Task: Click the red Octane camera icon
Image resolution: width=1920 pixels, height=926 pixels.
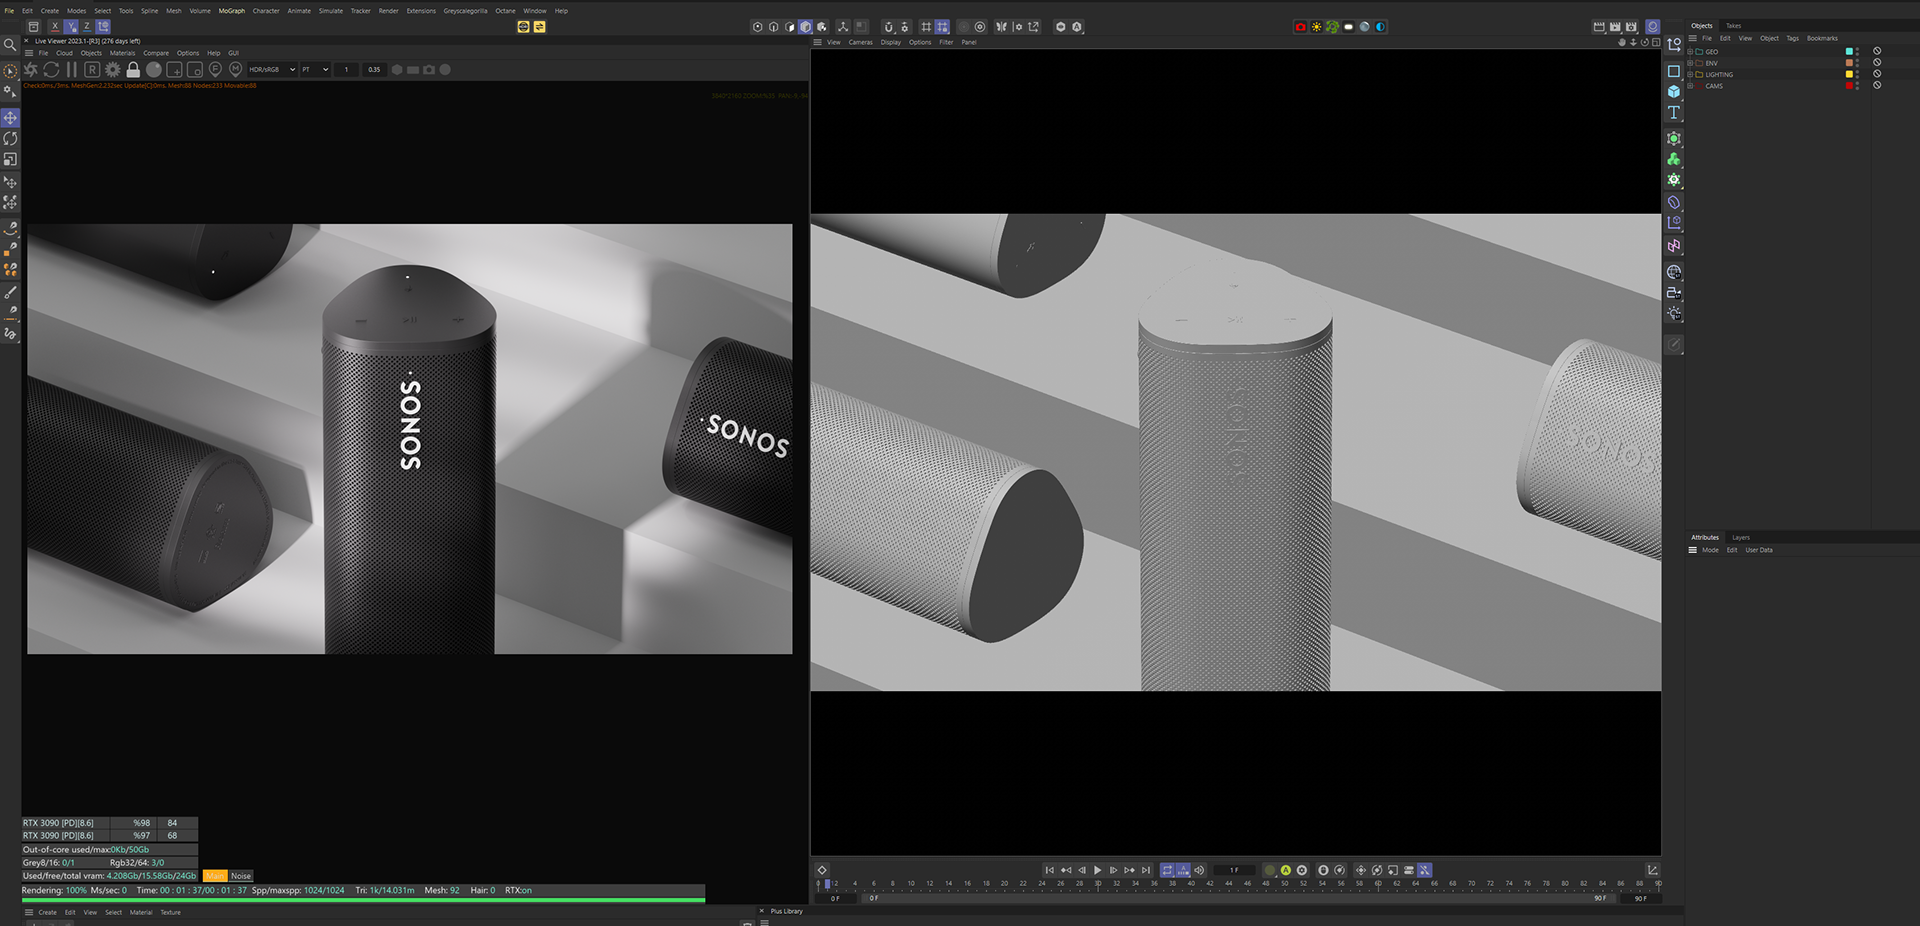Action: coord(1300,27)
